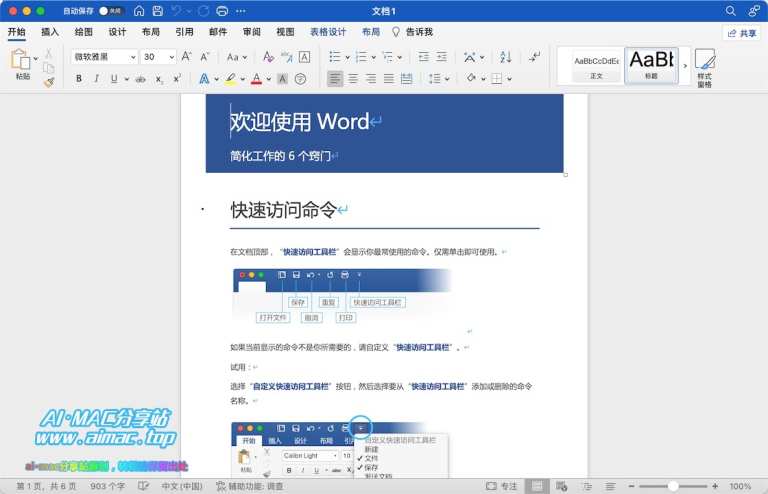Click the Cut scissors icon
The width and height of the screenshot is (768, 494).
click(48, 53)
